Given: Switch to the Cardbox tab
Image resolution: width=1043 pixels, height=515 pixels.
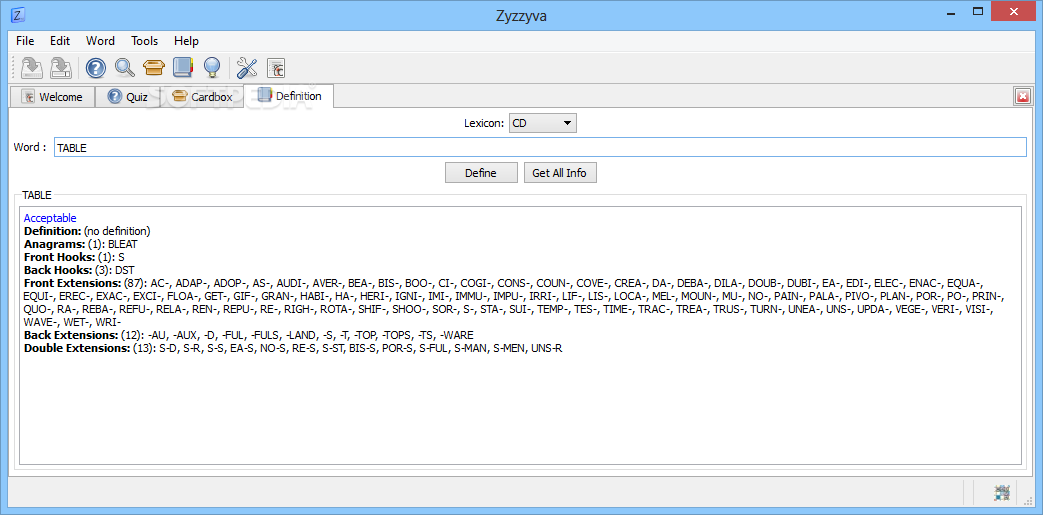Looking at the screenshot, I should 202,97.
